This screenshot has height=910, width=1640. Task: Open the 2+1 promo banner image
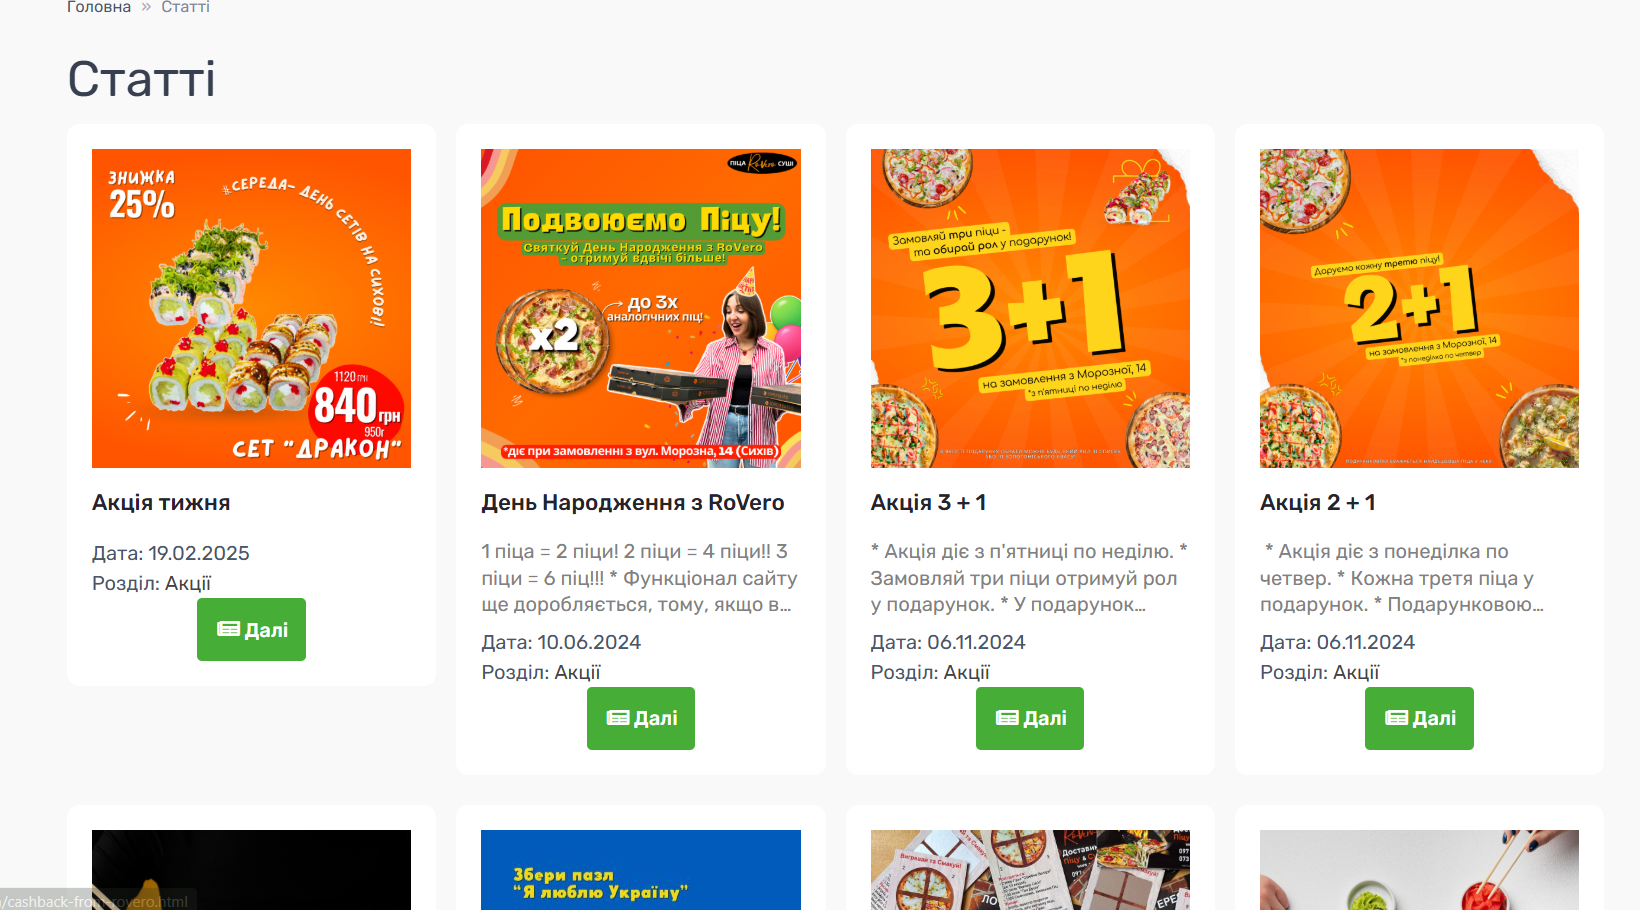coord(1419,308)
